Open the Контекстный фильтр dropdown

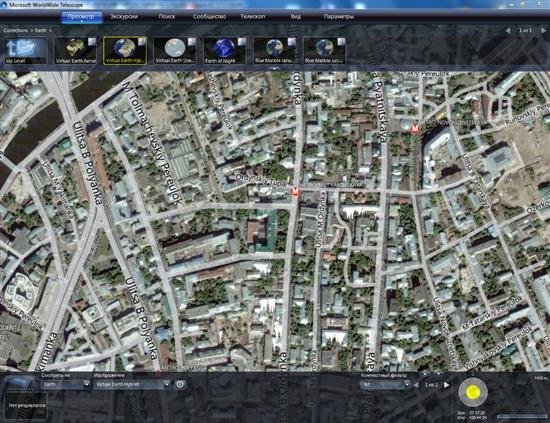click(x=385, y=384)
